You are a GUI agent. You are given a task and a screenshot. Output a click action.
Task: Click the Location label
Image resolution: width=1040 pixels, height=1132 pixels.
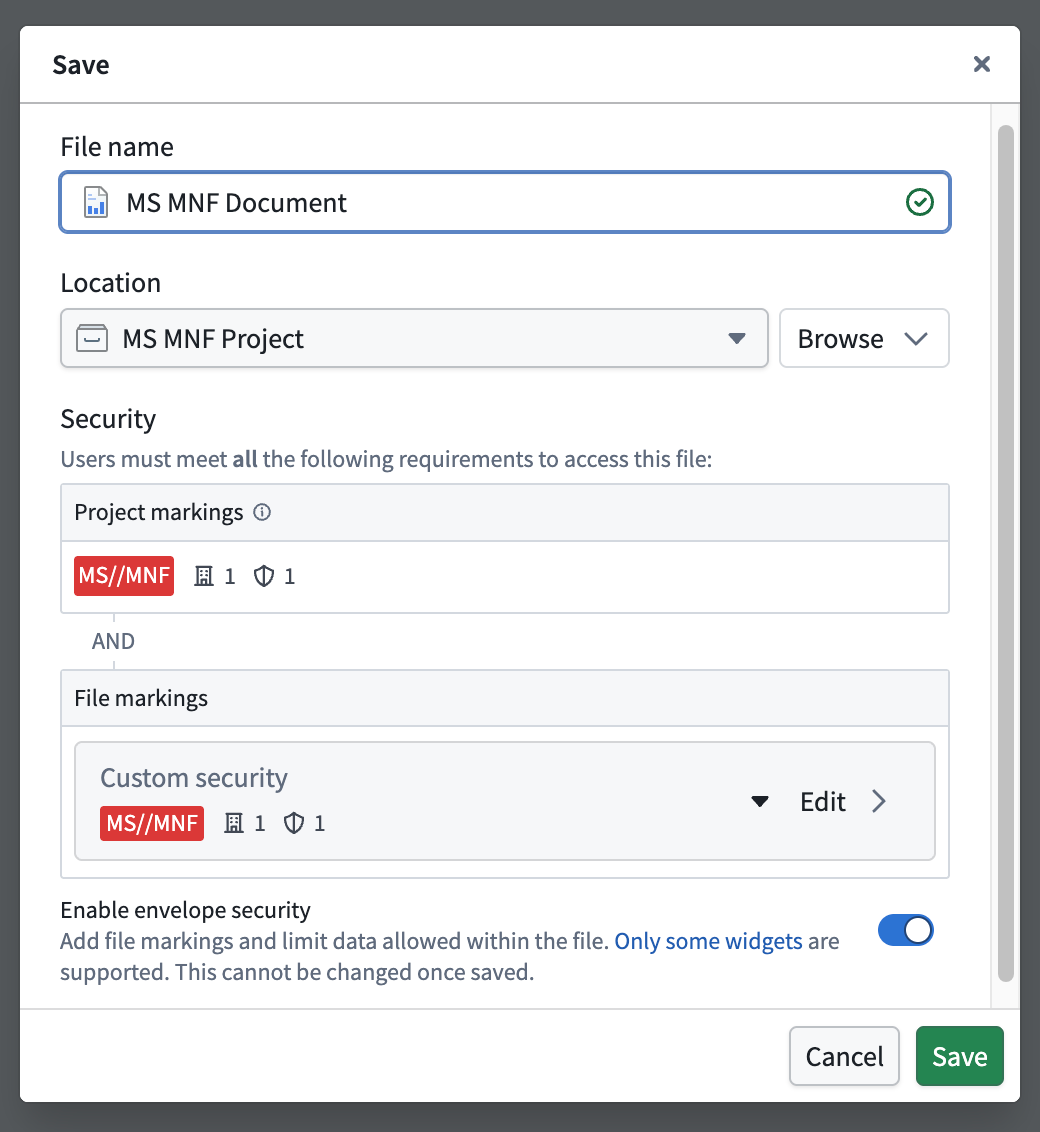tap(110, 283)
